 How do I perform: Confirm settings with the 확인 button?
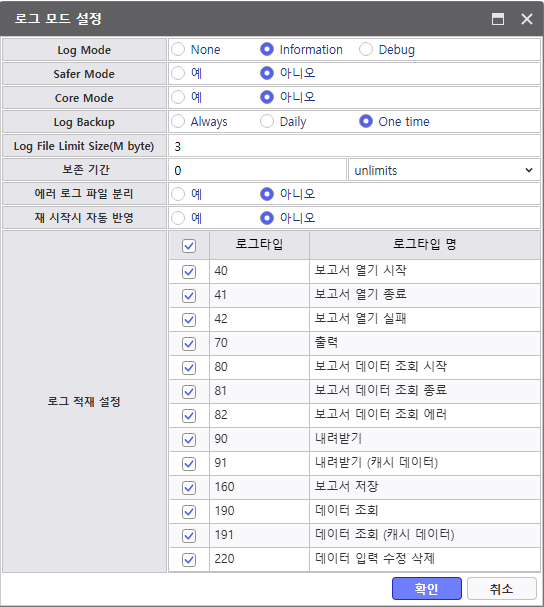(427, 588)
